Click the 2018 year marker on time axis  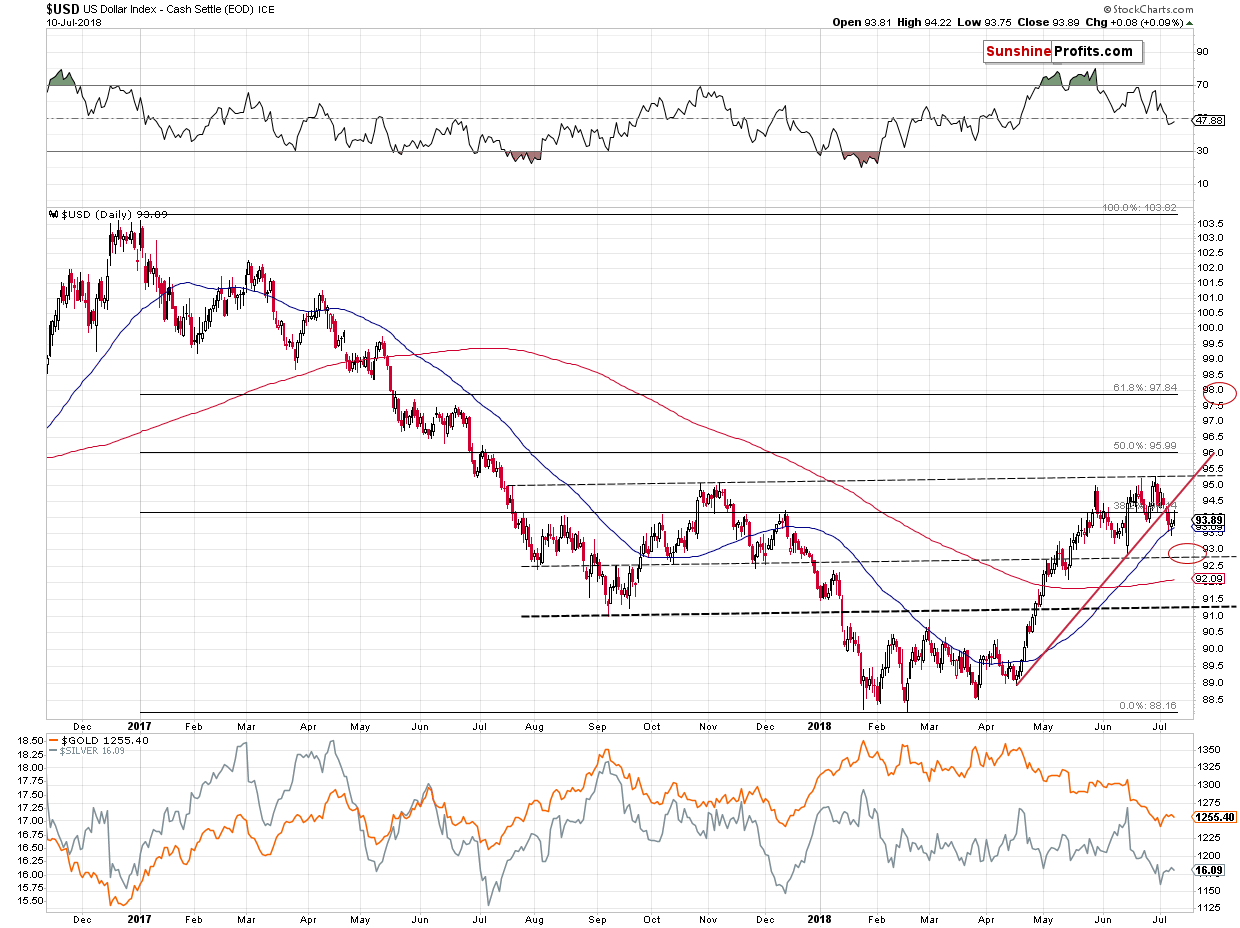[820, 725]
